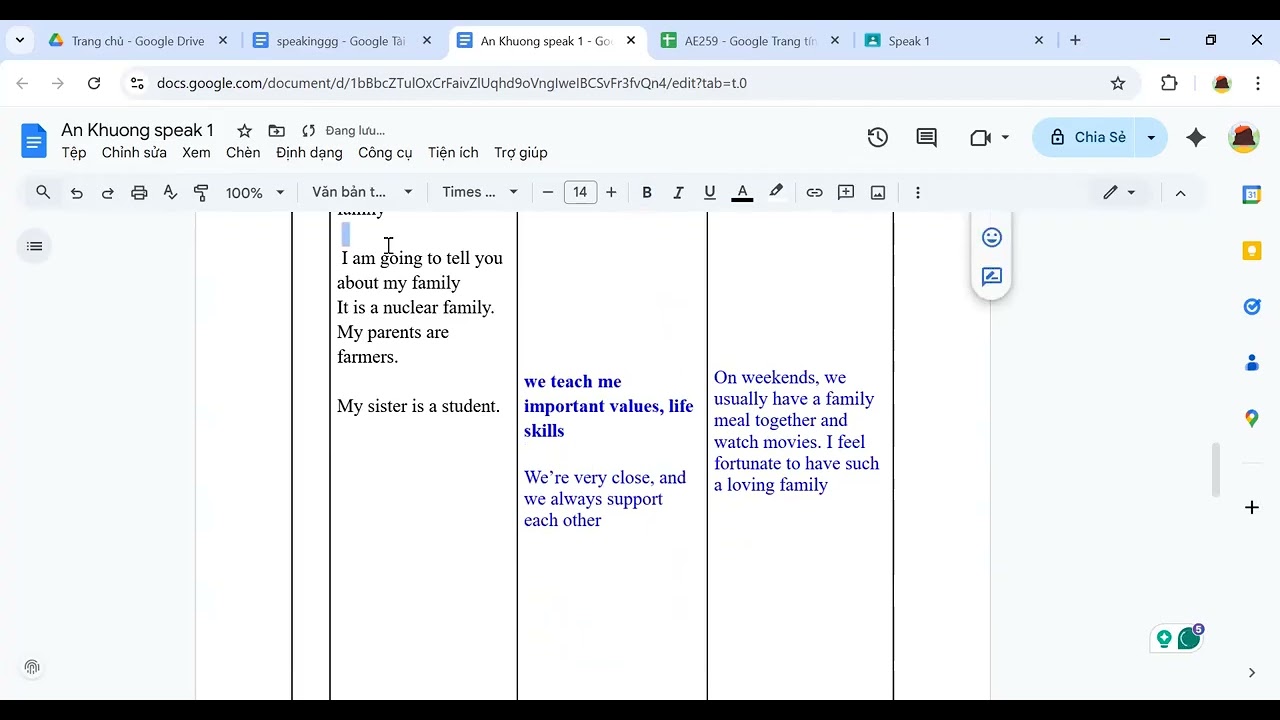This screenshot has height=720, width=1280.
Task: Open a new browser tab
Action: 1075,41
